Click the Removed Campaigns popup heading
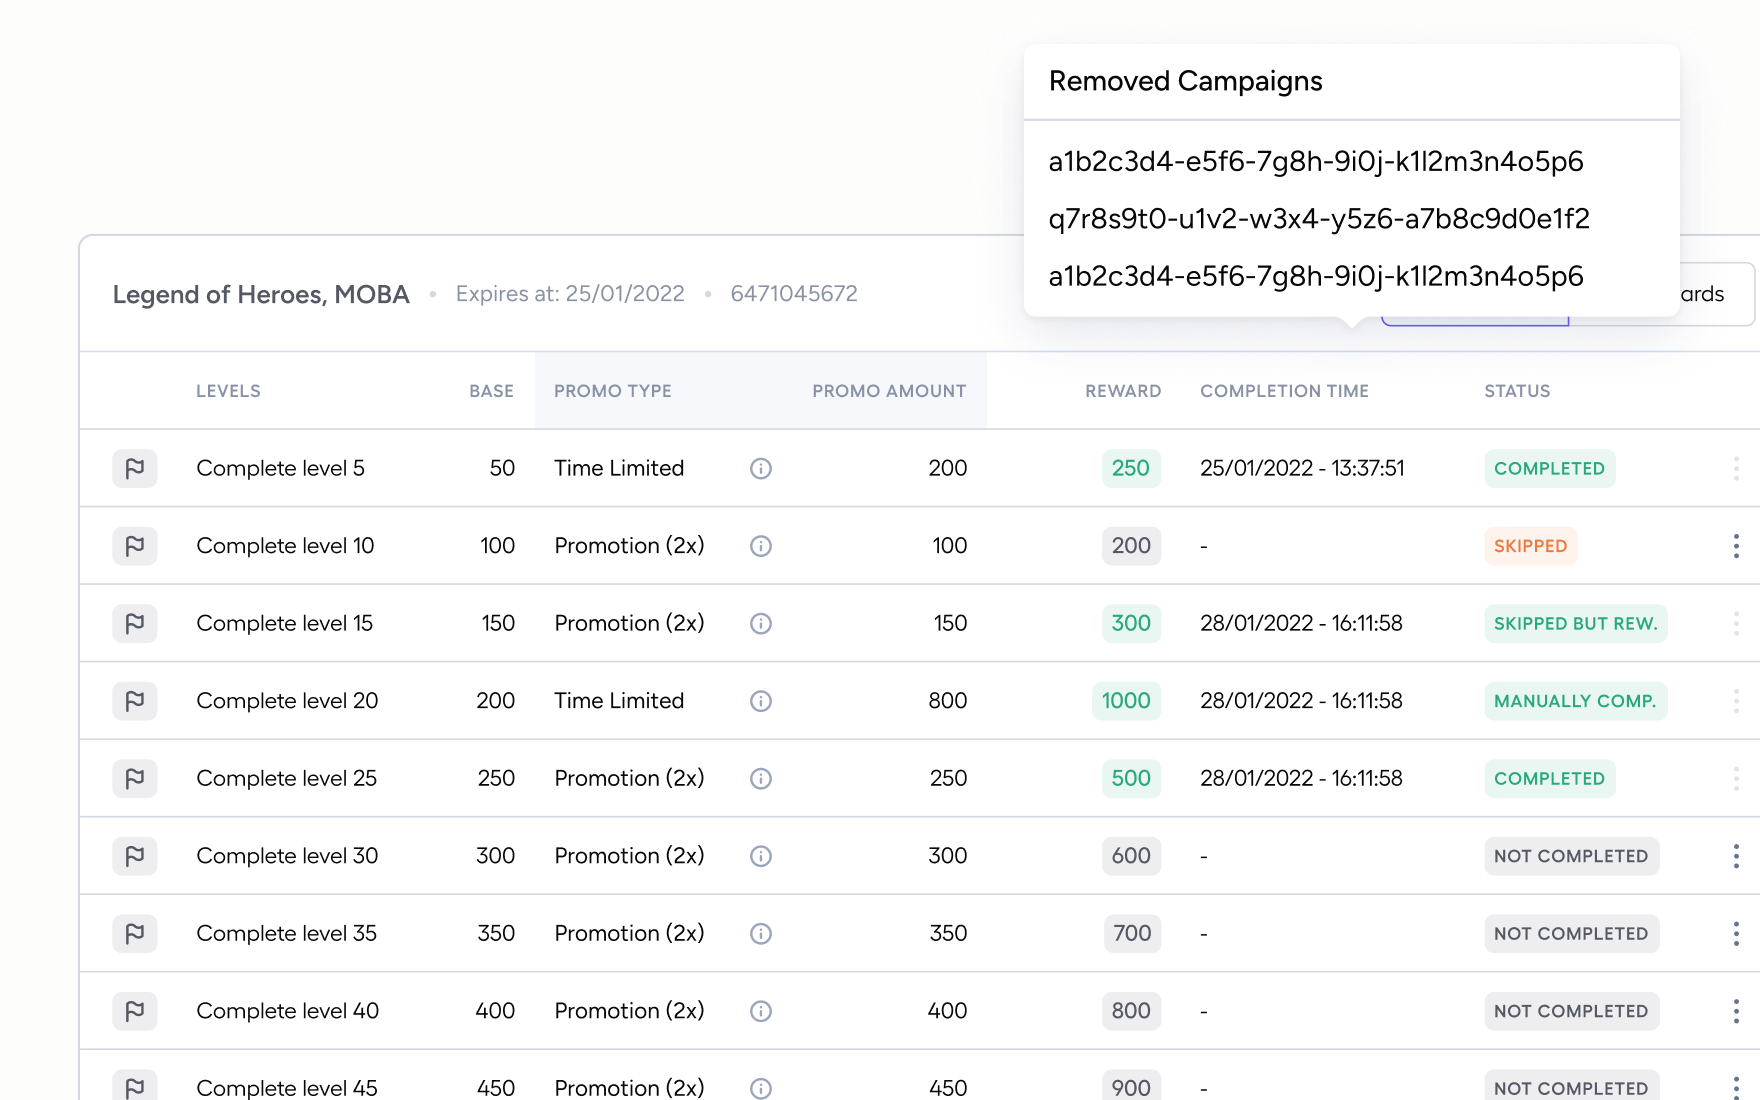The height and width of the screenshot is (1100, 1760). pyautogui.click(x=1185, y=81)
